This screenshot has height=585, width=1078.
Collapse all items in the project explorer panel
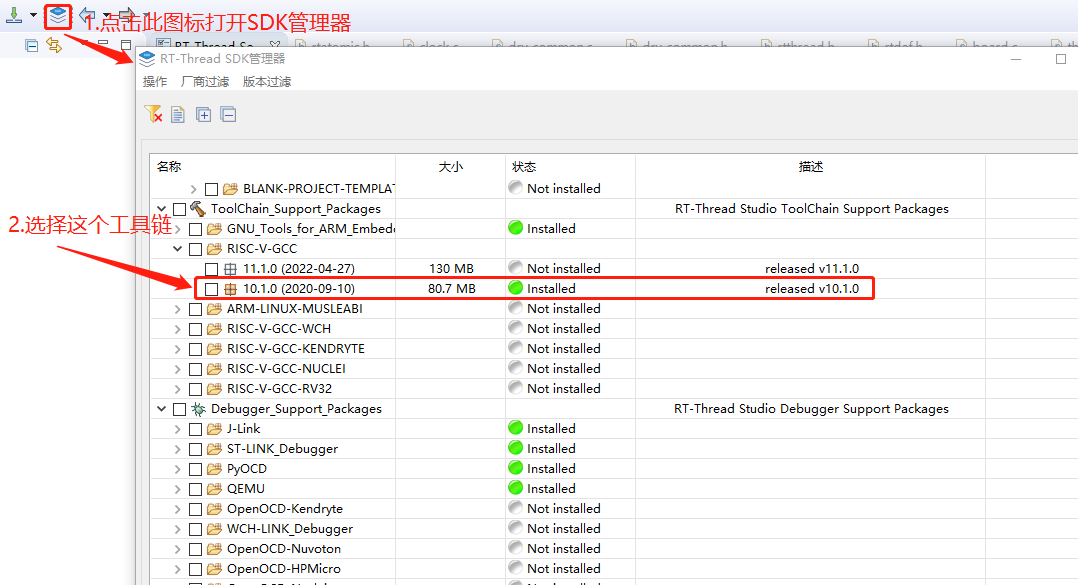pos(31,46)
